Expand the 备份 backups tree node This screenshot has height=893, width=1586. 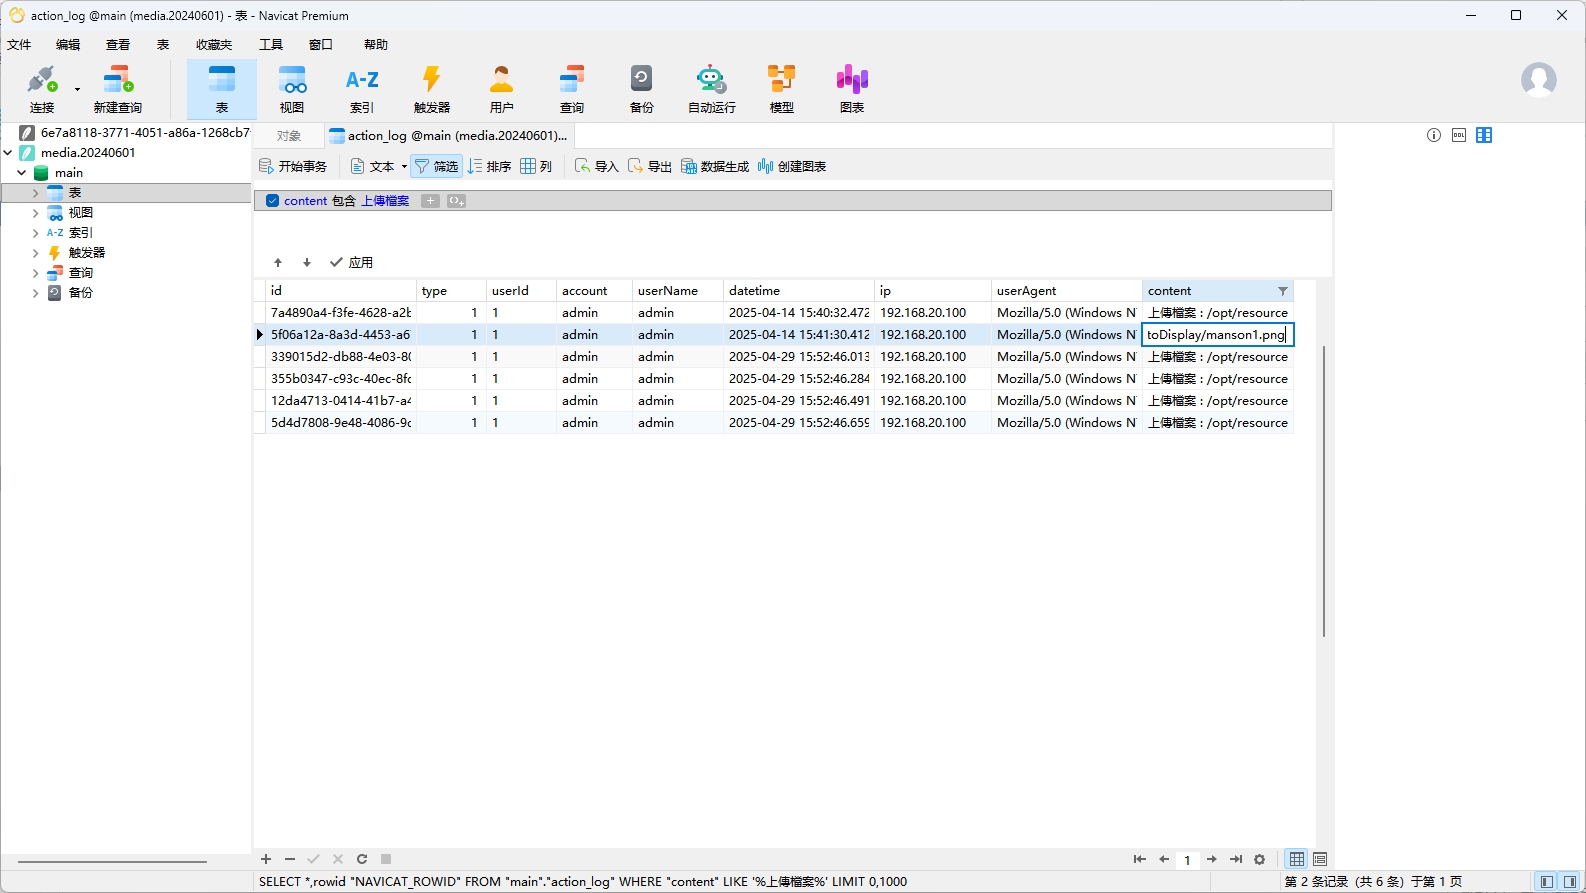click(x=36, y=293)
